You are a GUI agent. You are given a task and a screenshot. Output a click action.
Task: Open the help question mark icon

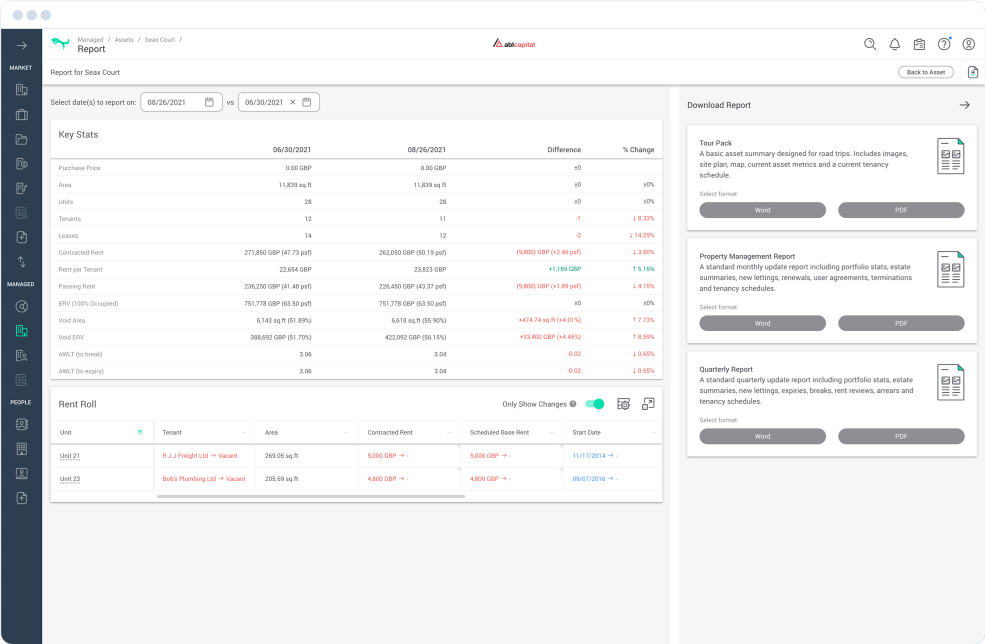pyautogui.click(x=944, y=44)
